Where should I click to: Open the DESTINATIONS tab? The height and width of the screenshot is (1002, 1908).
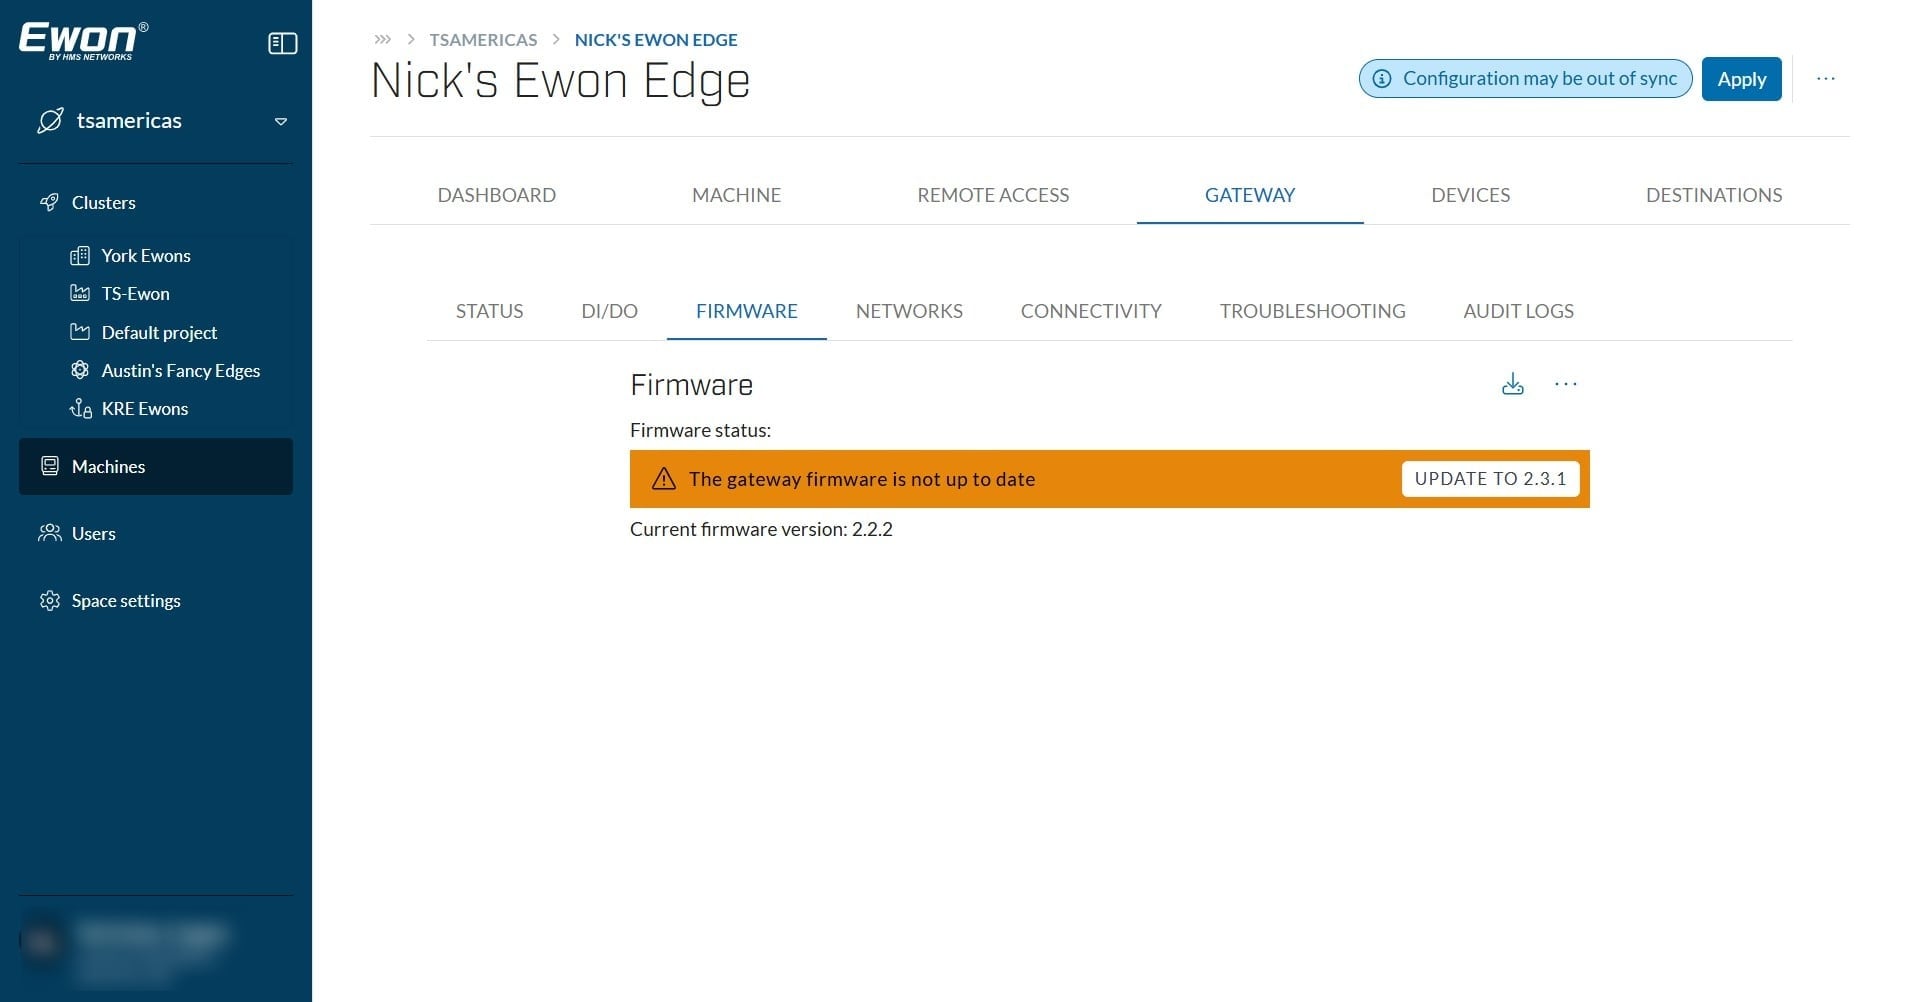pyautogui.click(x=1714, y=195)
